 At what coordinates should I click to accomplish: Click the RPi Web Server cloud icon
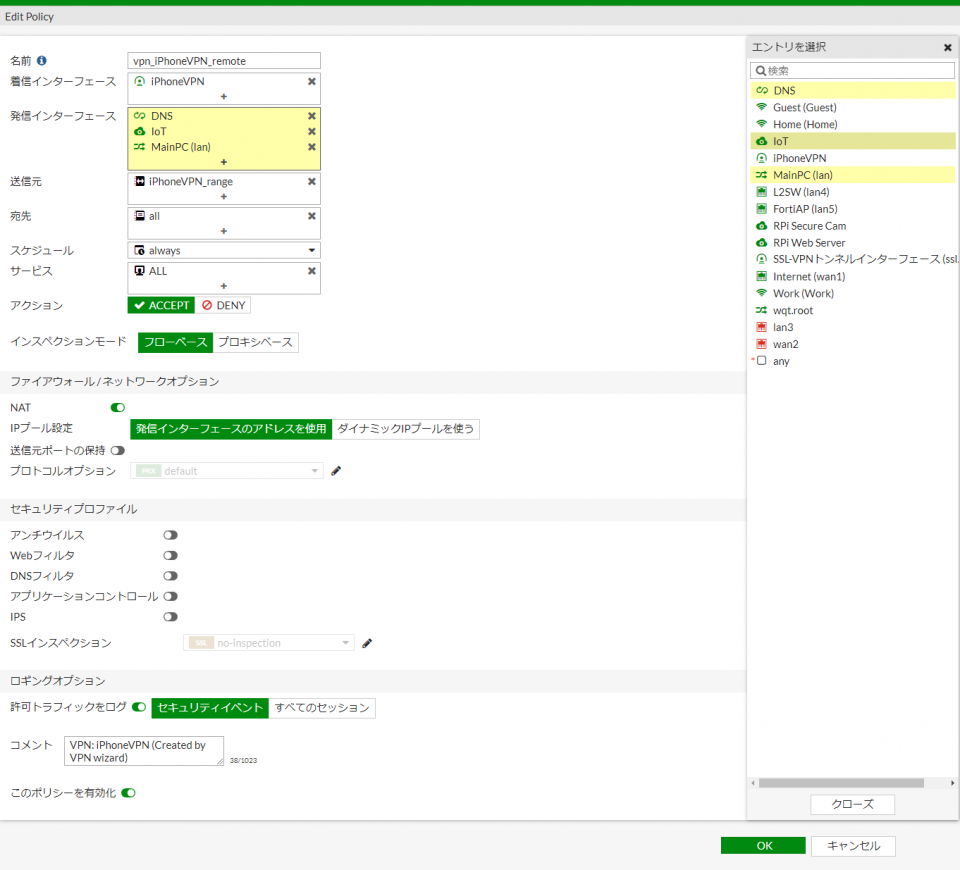[762, 243]
